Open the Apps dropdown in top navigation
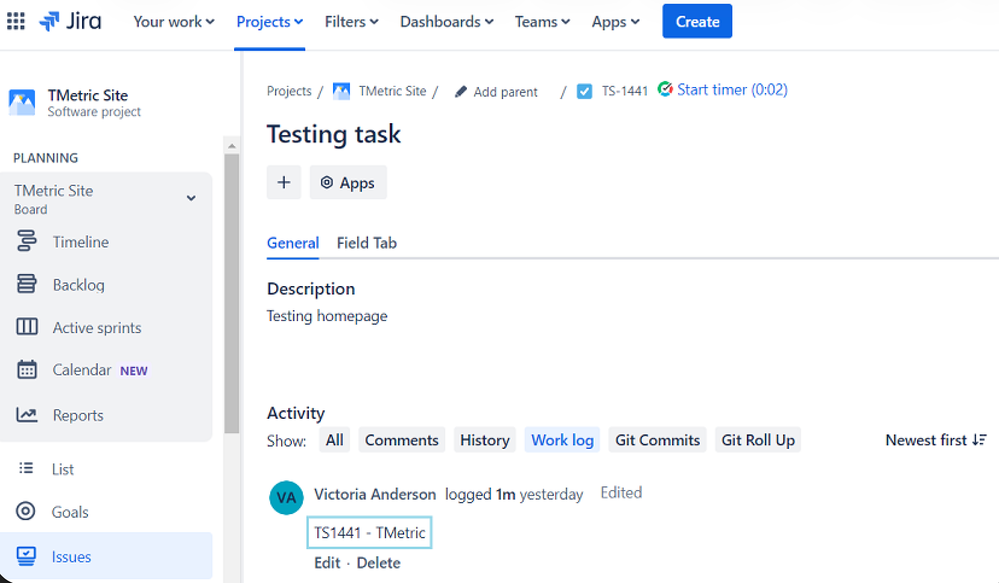This screenshot has width=999, height=583. pyautogui.click(x=615, y=22)
